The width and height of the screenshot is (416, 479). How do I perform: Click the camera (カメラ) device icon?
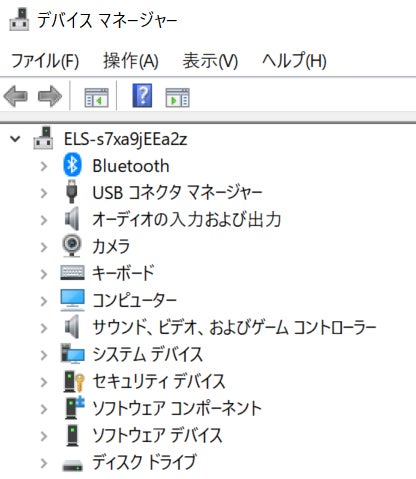pos(72,246)
